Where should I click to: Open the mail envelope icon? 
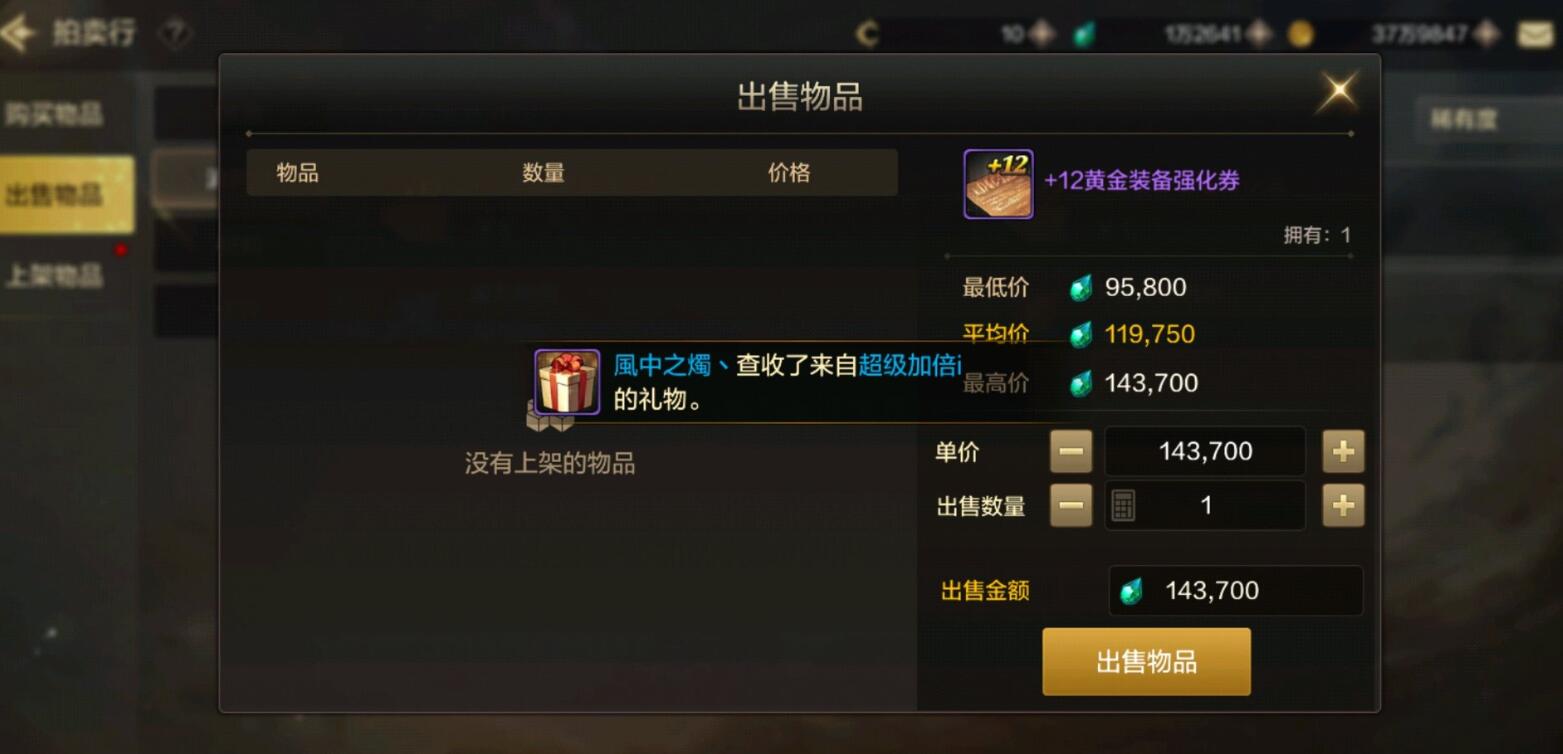pyautogui.click(x=1536, y=35)
